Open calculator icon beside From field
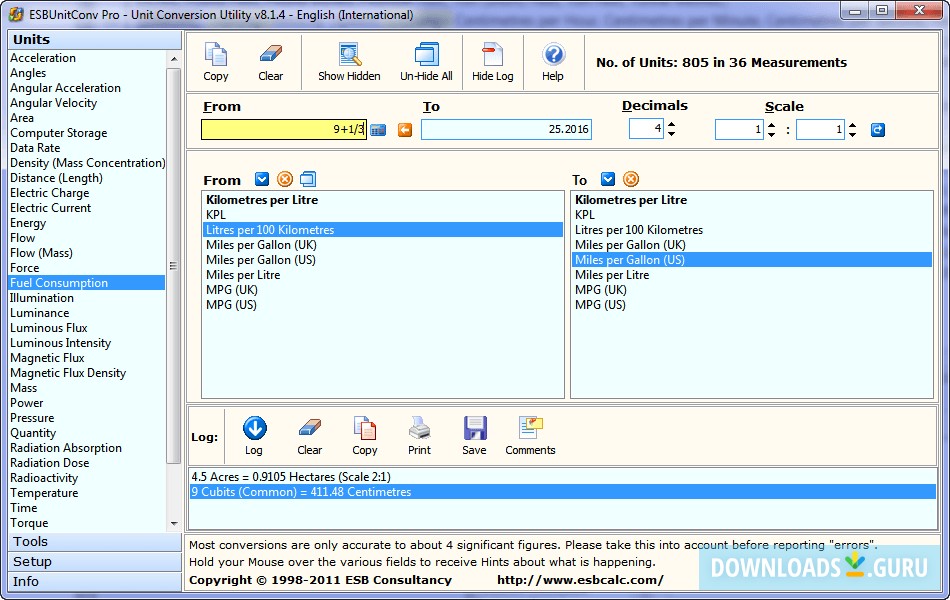 point(378,130)
